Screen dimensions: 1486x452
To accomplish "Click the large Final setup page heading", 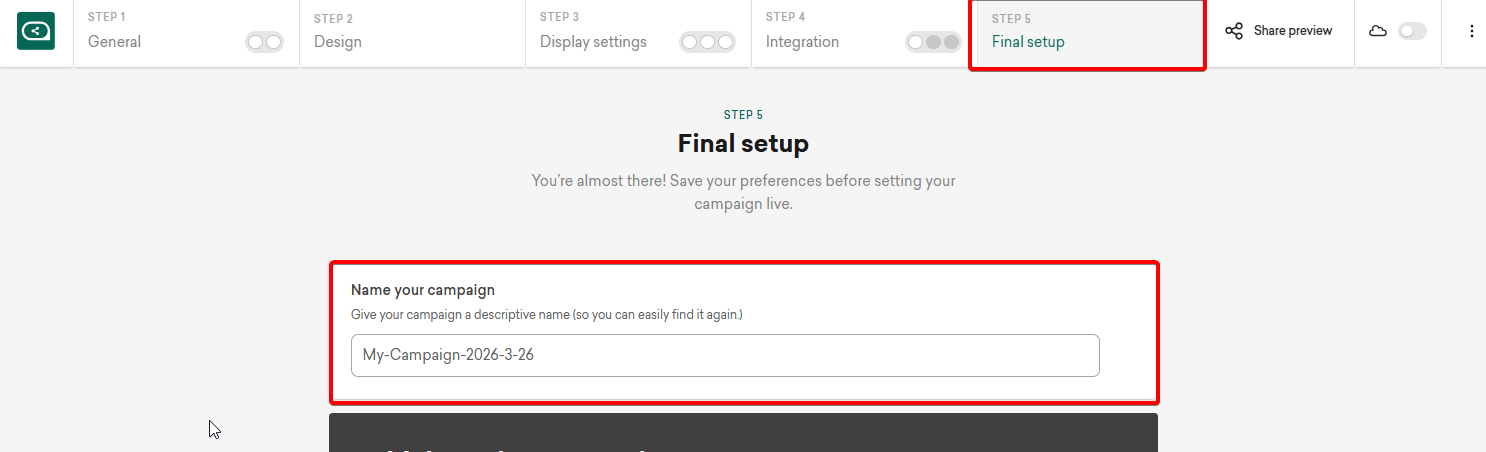I will pos(743,144).
